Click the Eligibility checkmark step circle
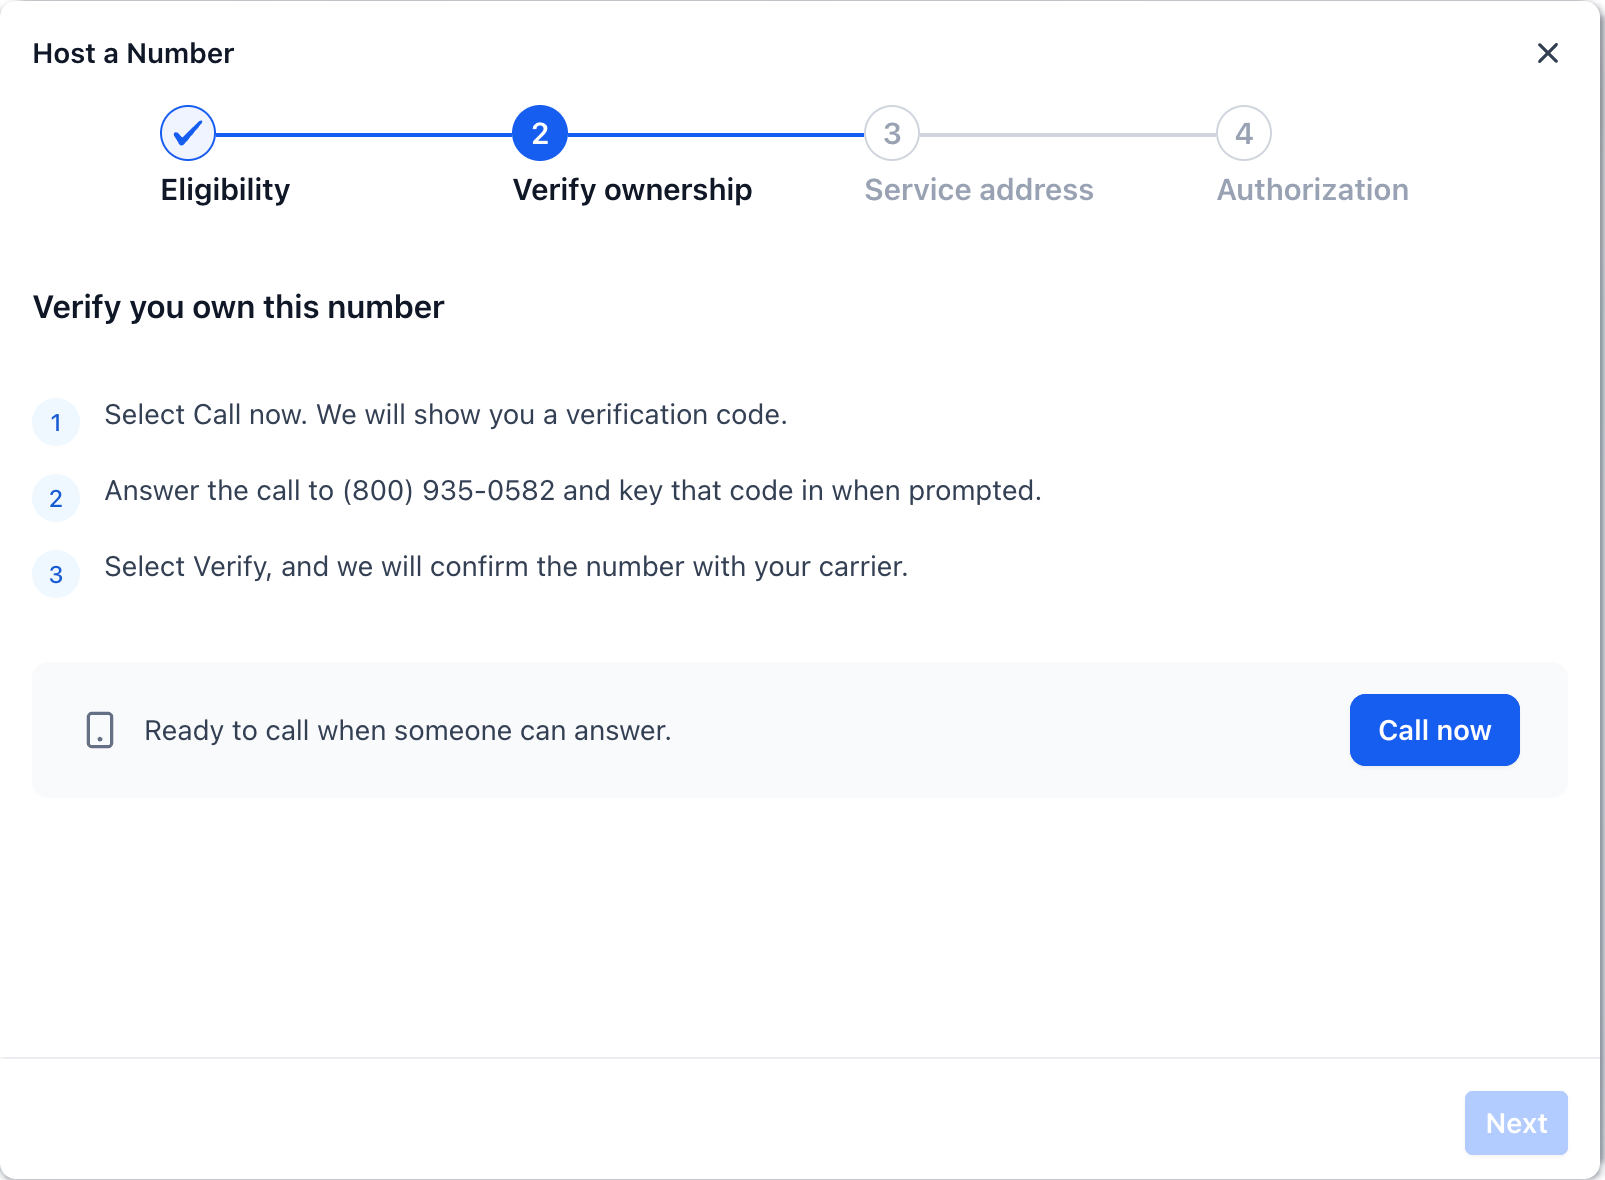Viewport: 1605px width, 1180px height. (188, 133)
